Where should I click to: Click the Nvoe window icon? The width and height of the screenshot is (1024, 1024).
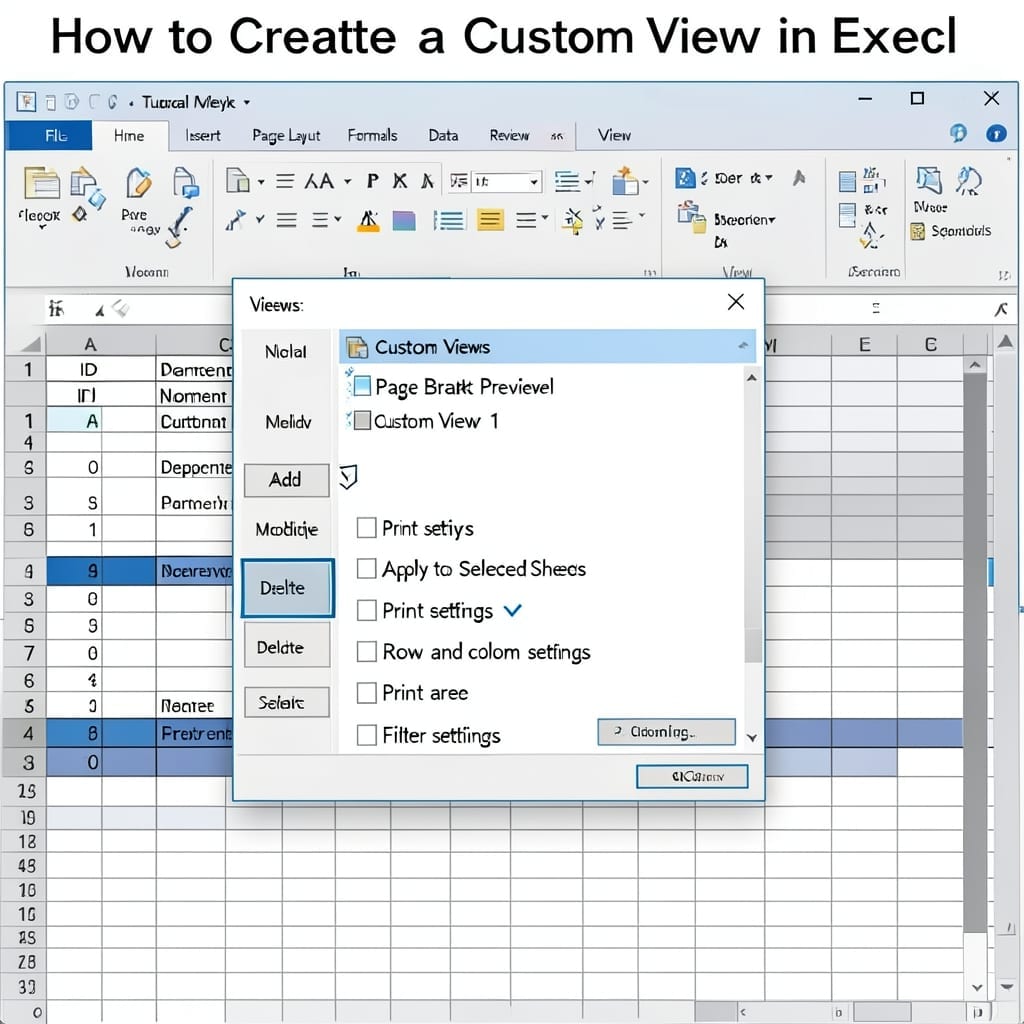click(x=928, y=180)
